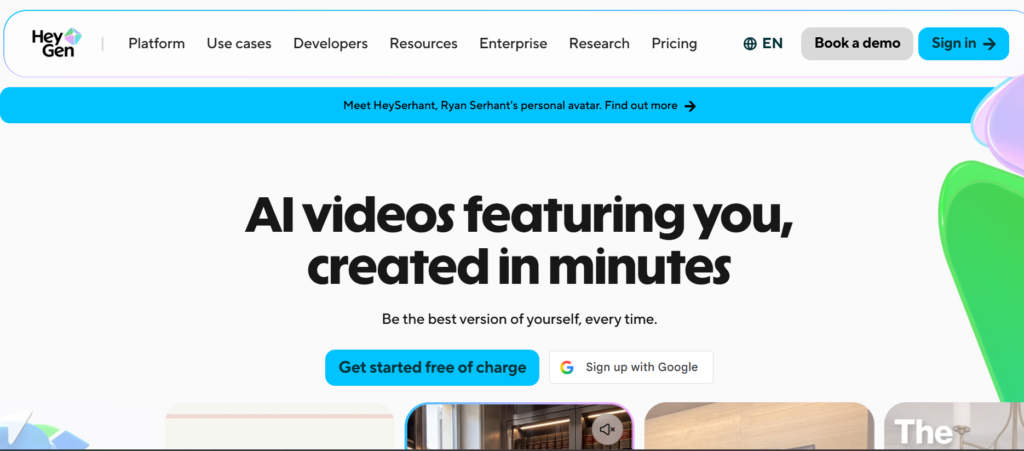
Task: Click Sign up with Google
Action: [631, 367]
